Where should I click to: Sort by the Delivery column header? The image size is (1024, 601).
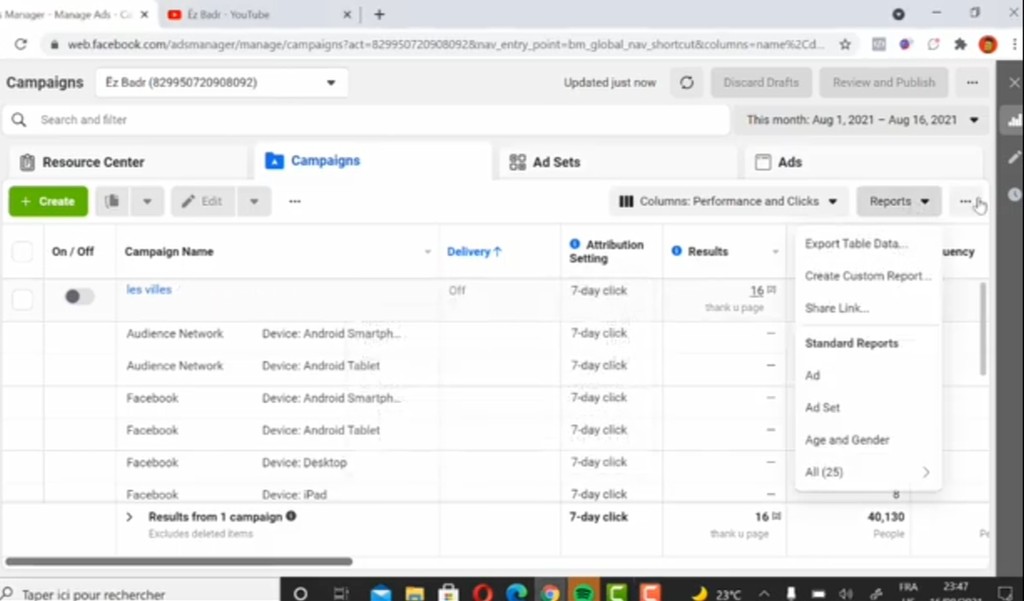click(x=474, y=252)
